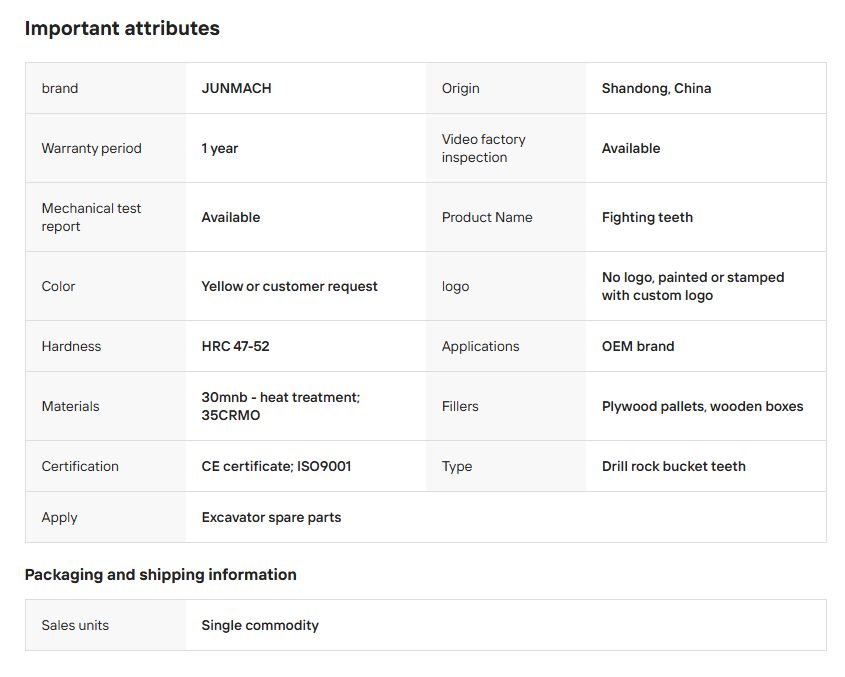Screen dimensions: 845x677
Task: Click the 30mnb heat treatment materials value
Action: (281, 406)
